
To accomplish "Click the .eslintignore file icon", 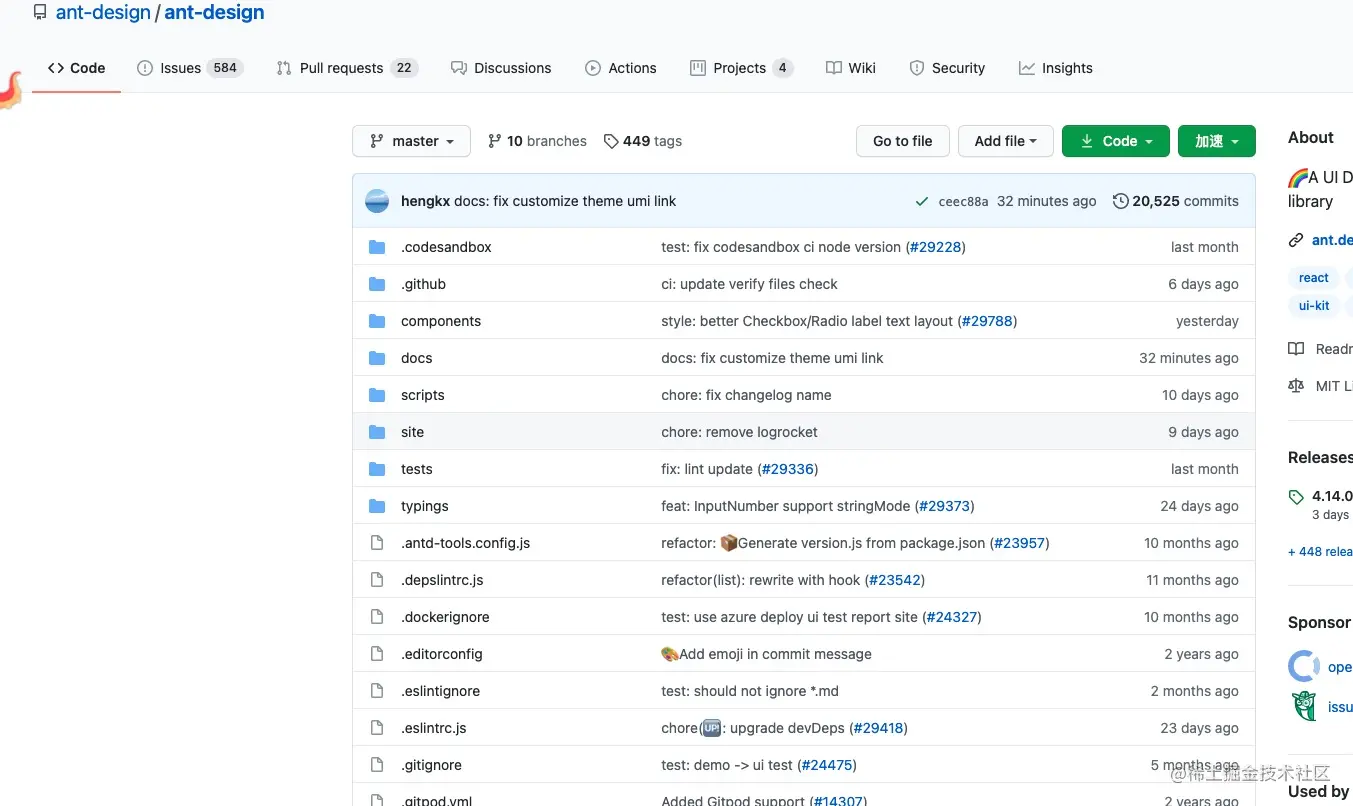I will coord(377,691).
